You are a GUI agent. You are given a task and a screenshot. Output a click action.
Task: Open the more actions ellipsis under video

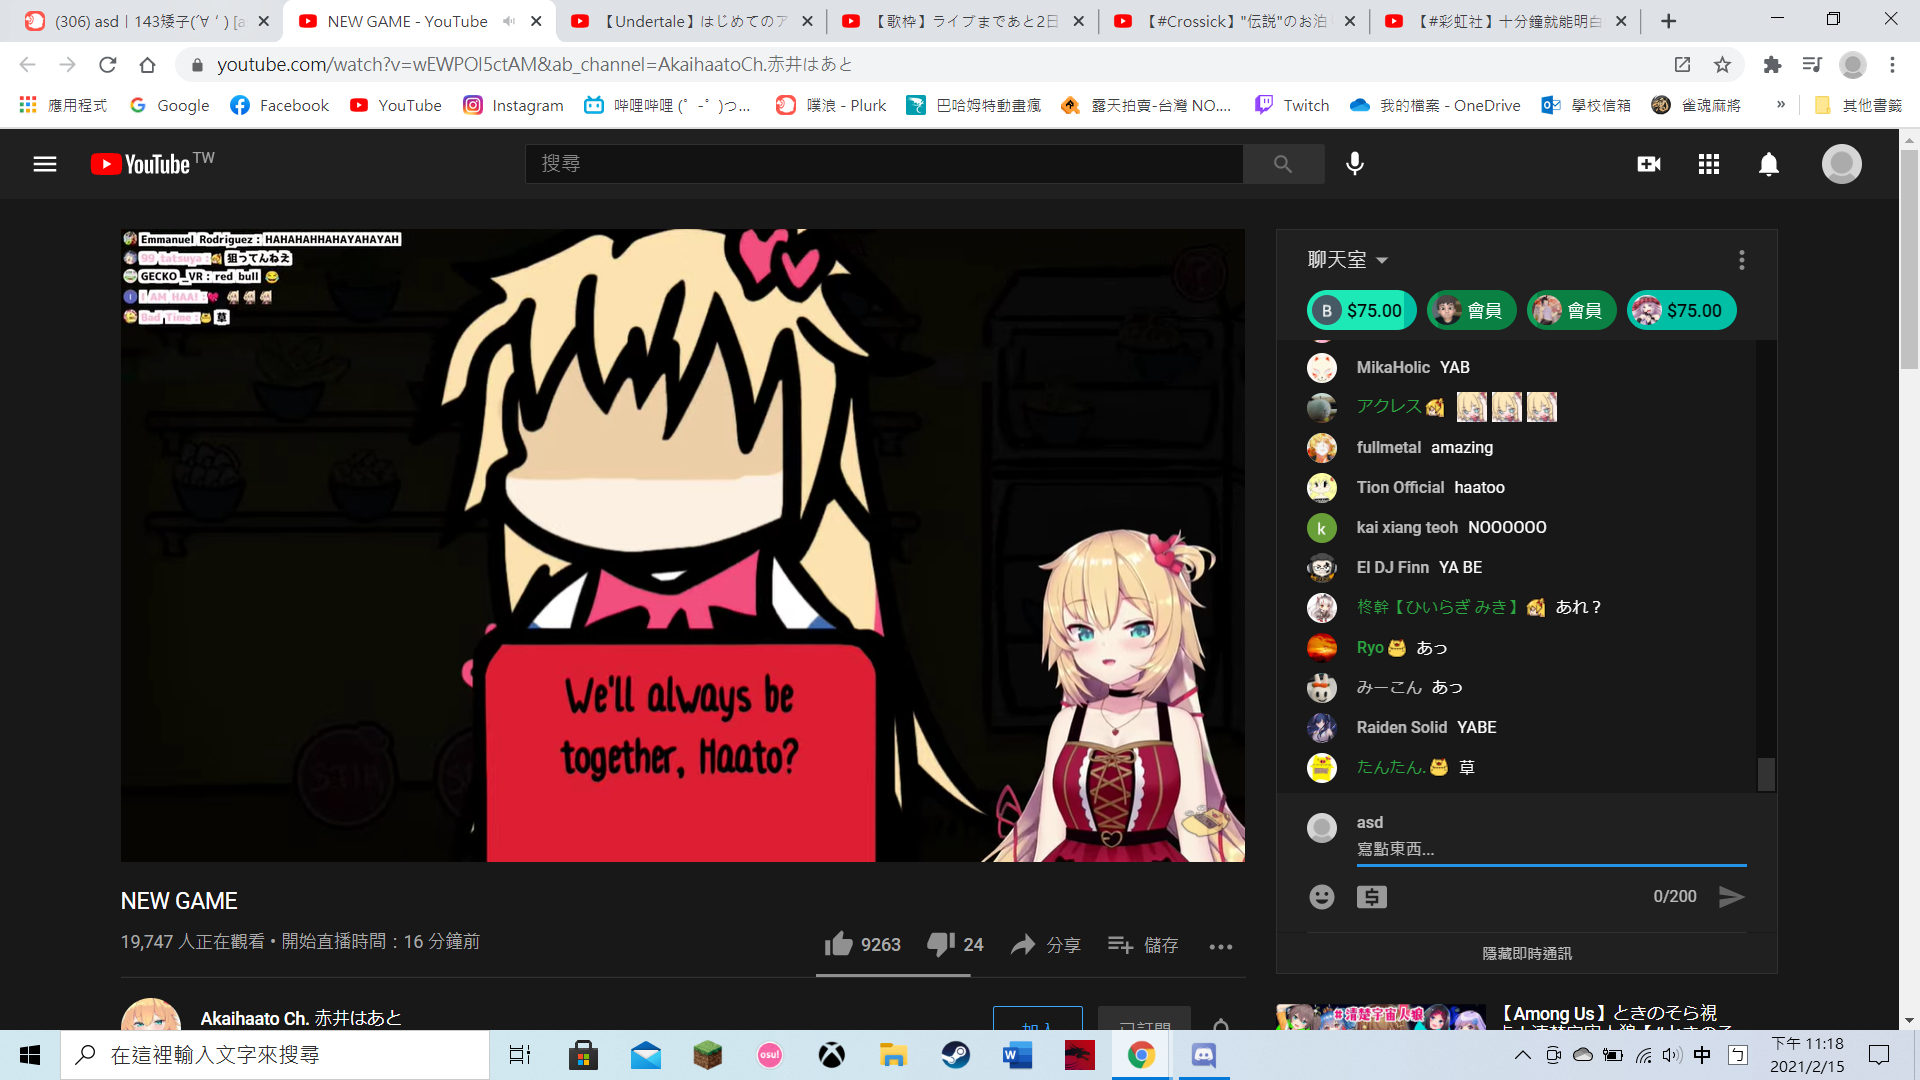pos(1221,946)
